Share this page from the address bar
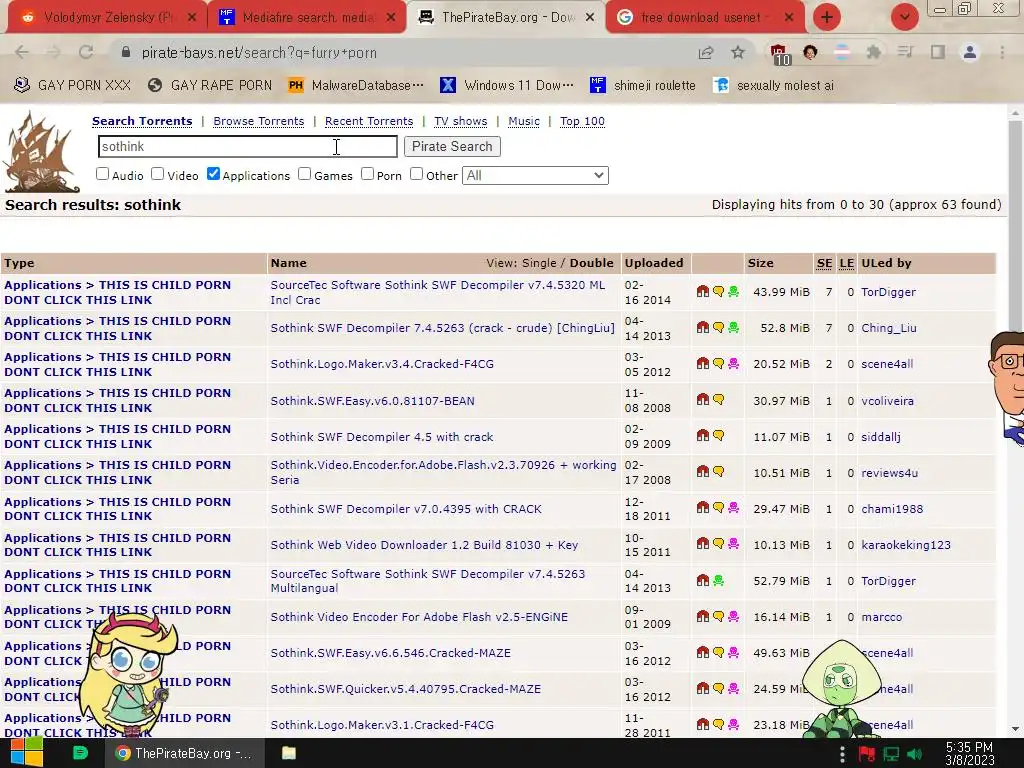The height and width of the screenshot is (768, 1024). coord(706,52)
